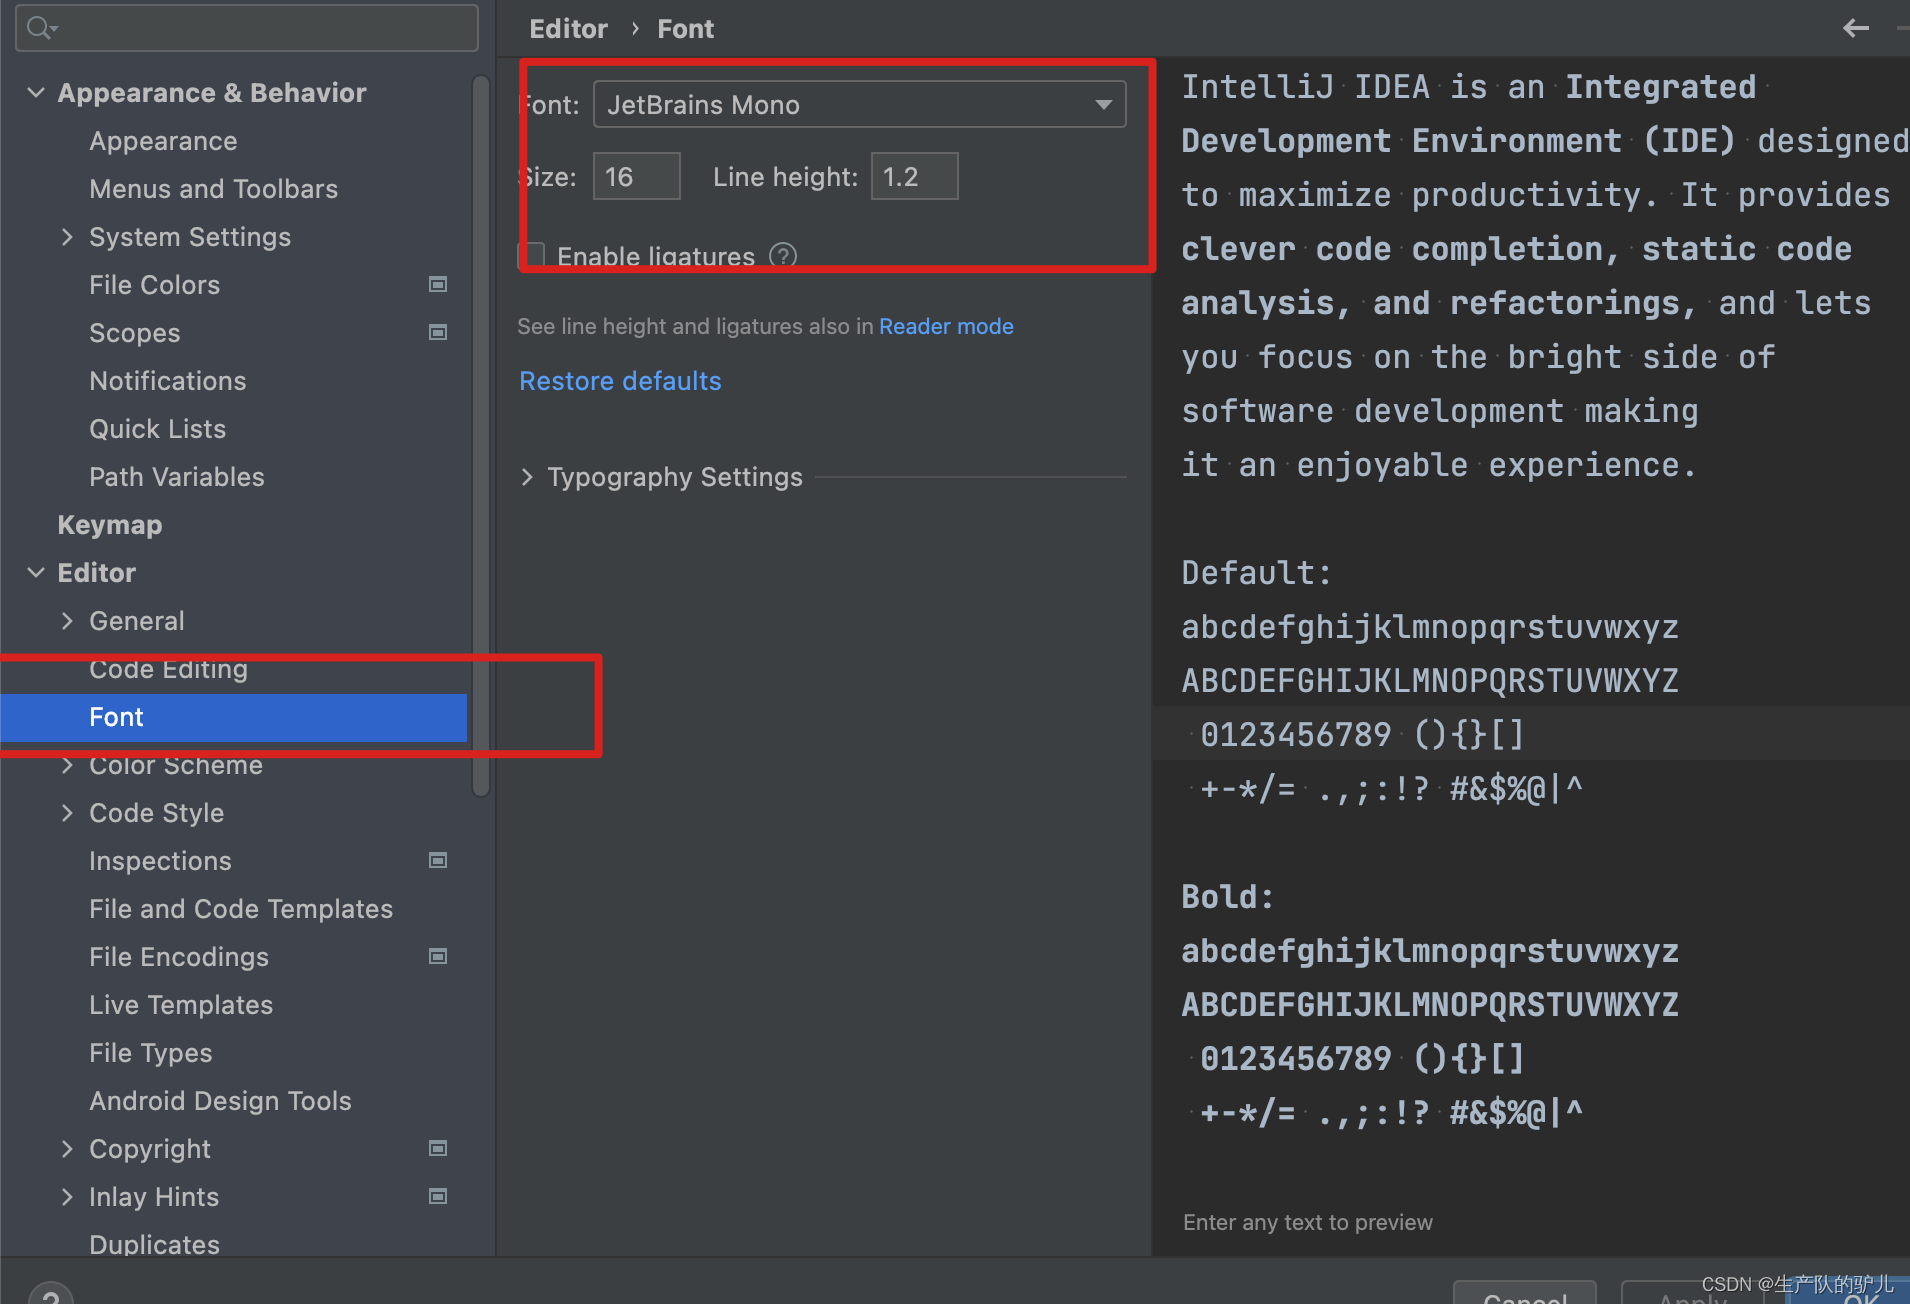This screenshot has height=1304, width=1910.
Task: Click the back arrow in the header
Action: click(1855, 28)
